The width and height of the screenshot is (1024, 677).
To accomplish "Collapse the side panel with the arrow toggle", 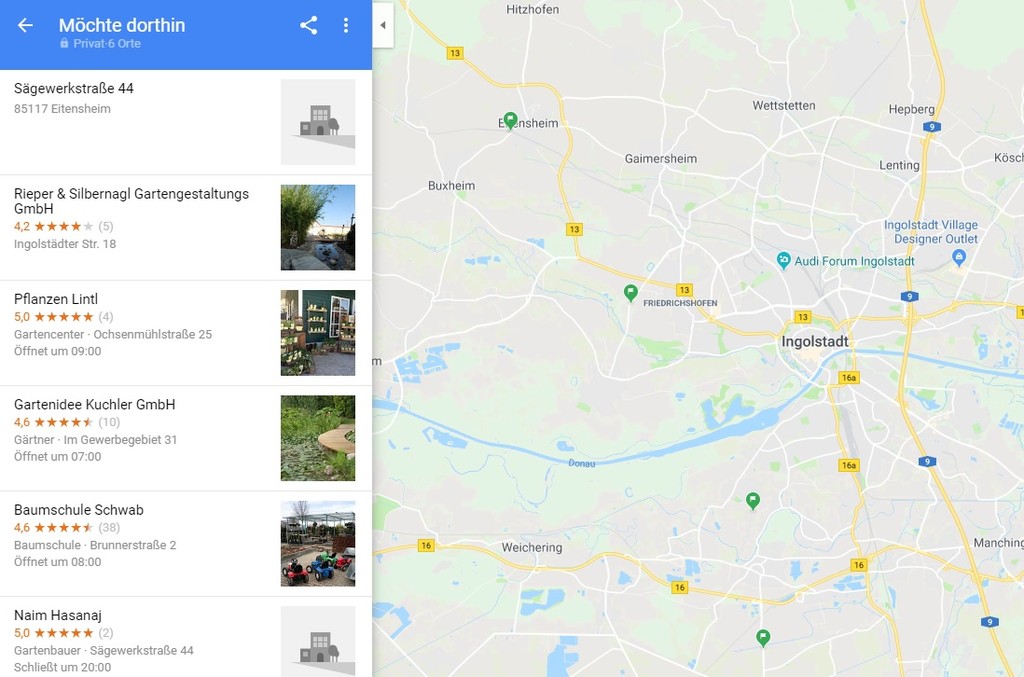I will coord(383,25).
